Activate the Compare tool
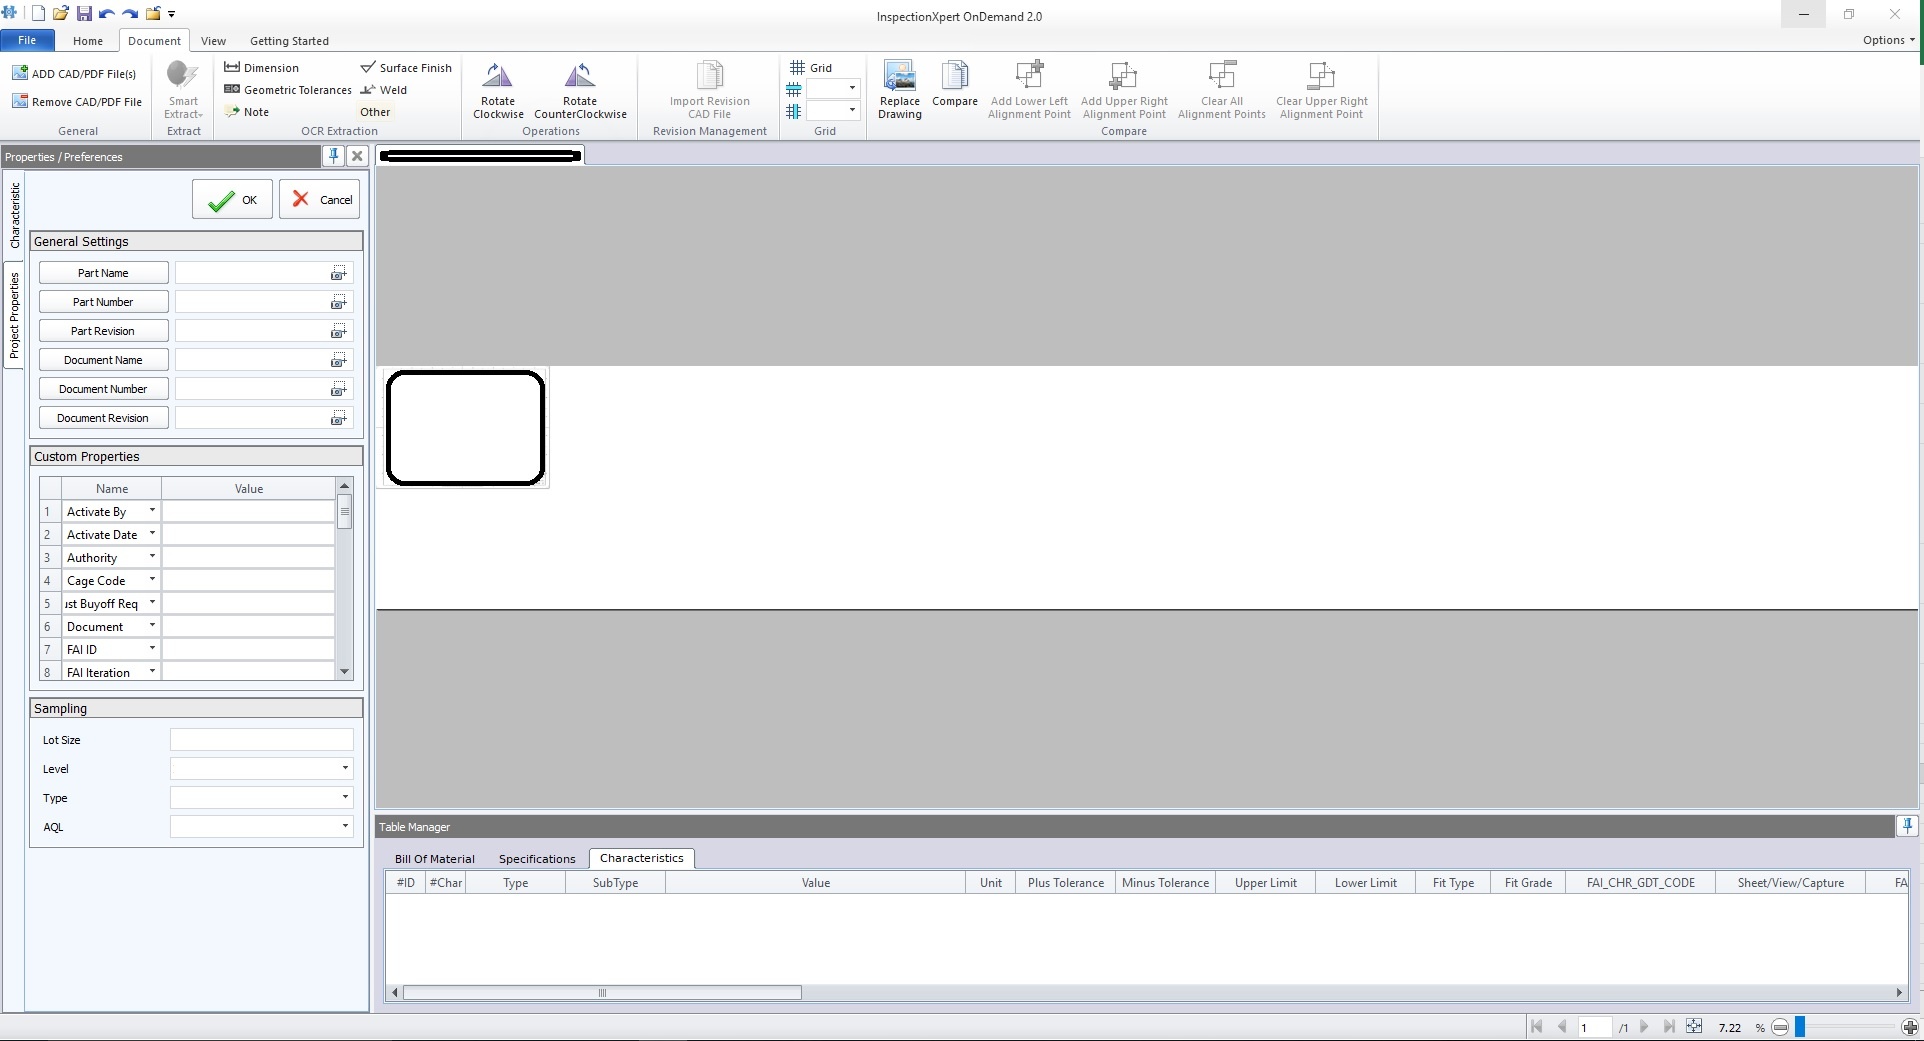 click(x=954, y=90)
